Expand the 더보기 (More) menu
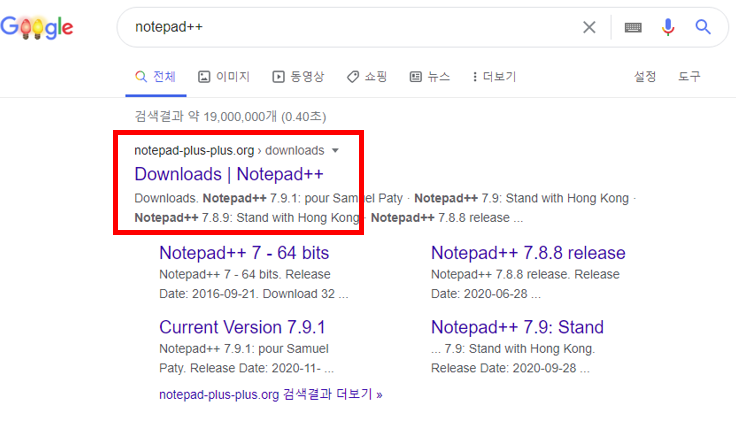Image resolution: width=736 pixels, height=424 pixels. click(494, 77)
